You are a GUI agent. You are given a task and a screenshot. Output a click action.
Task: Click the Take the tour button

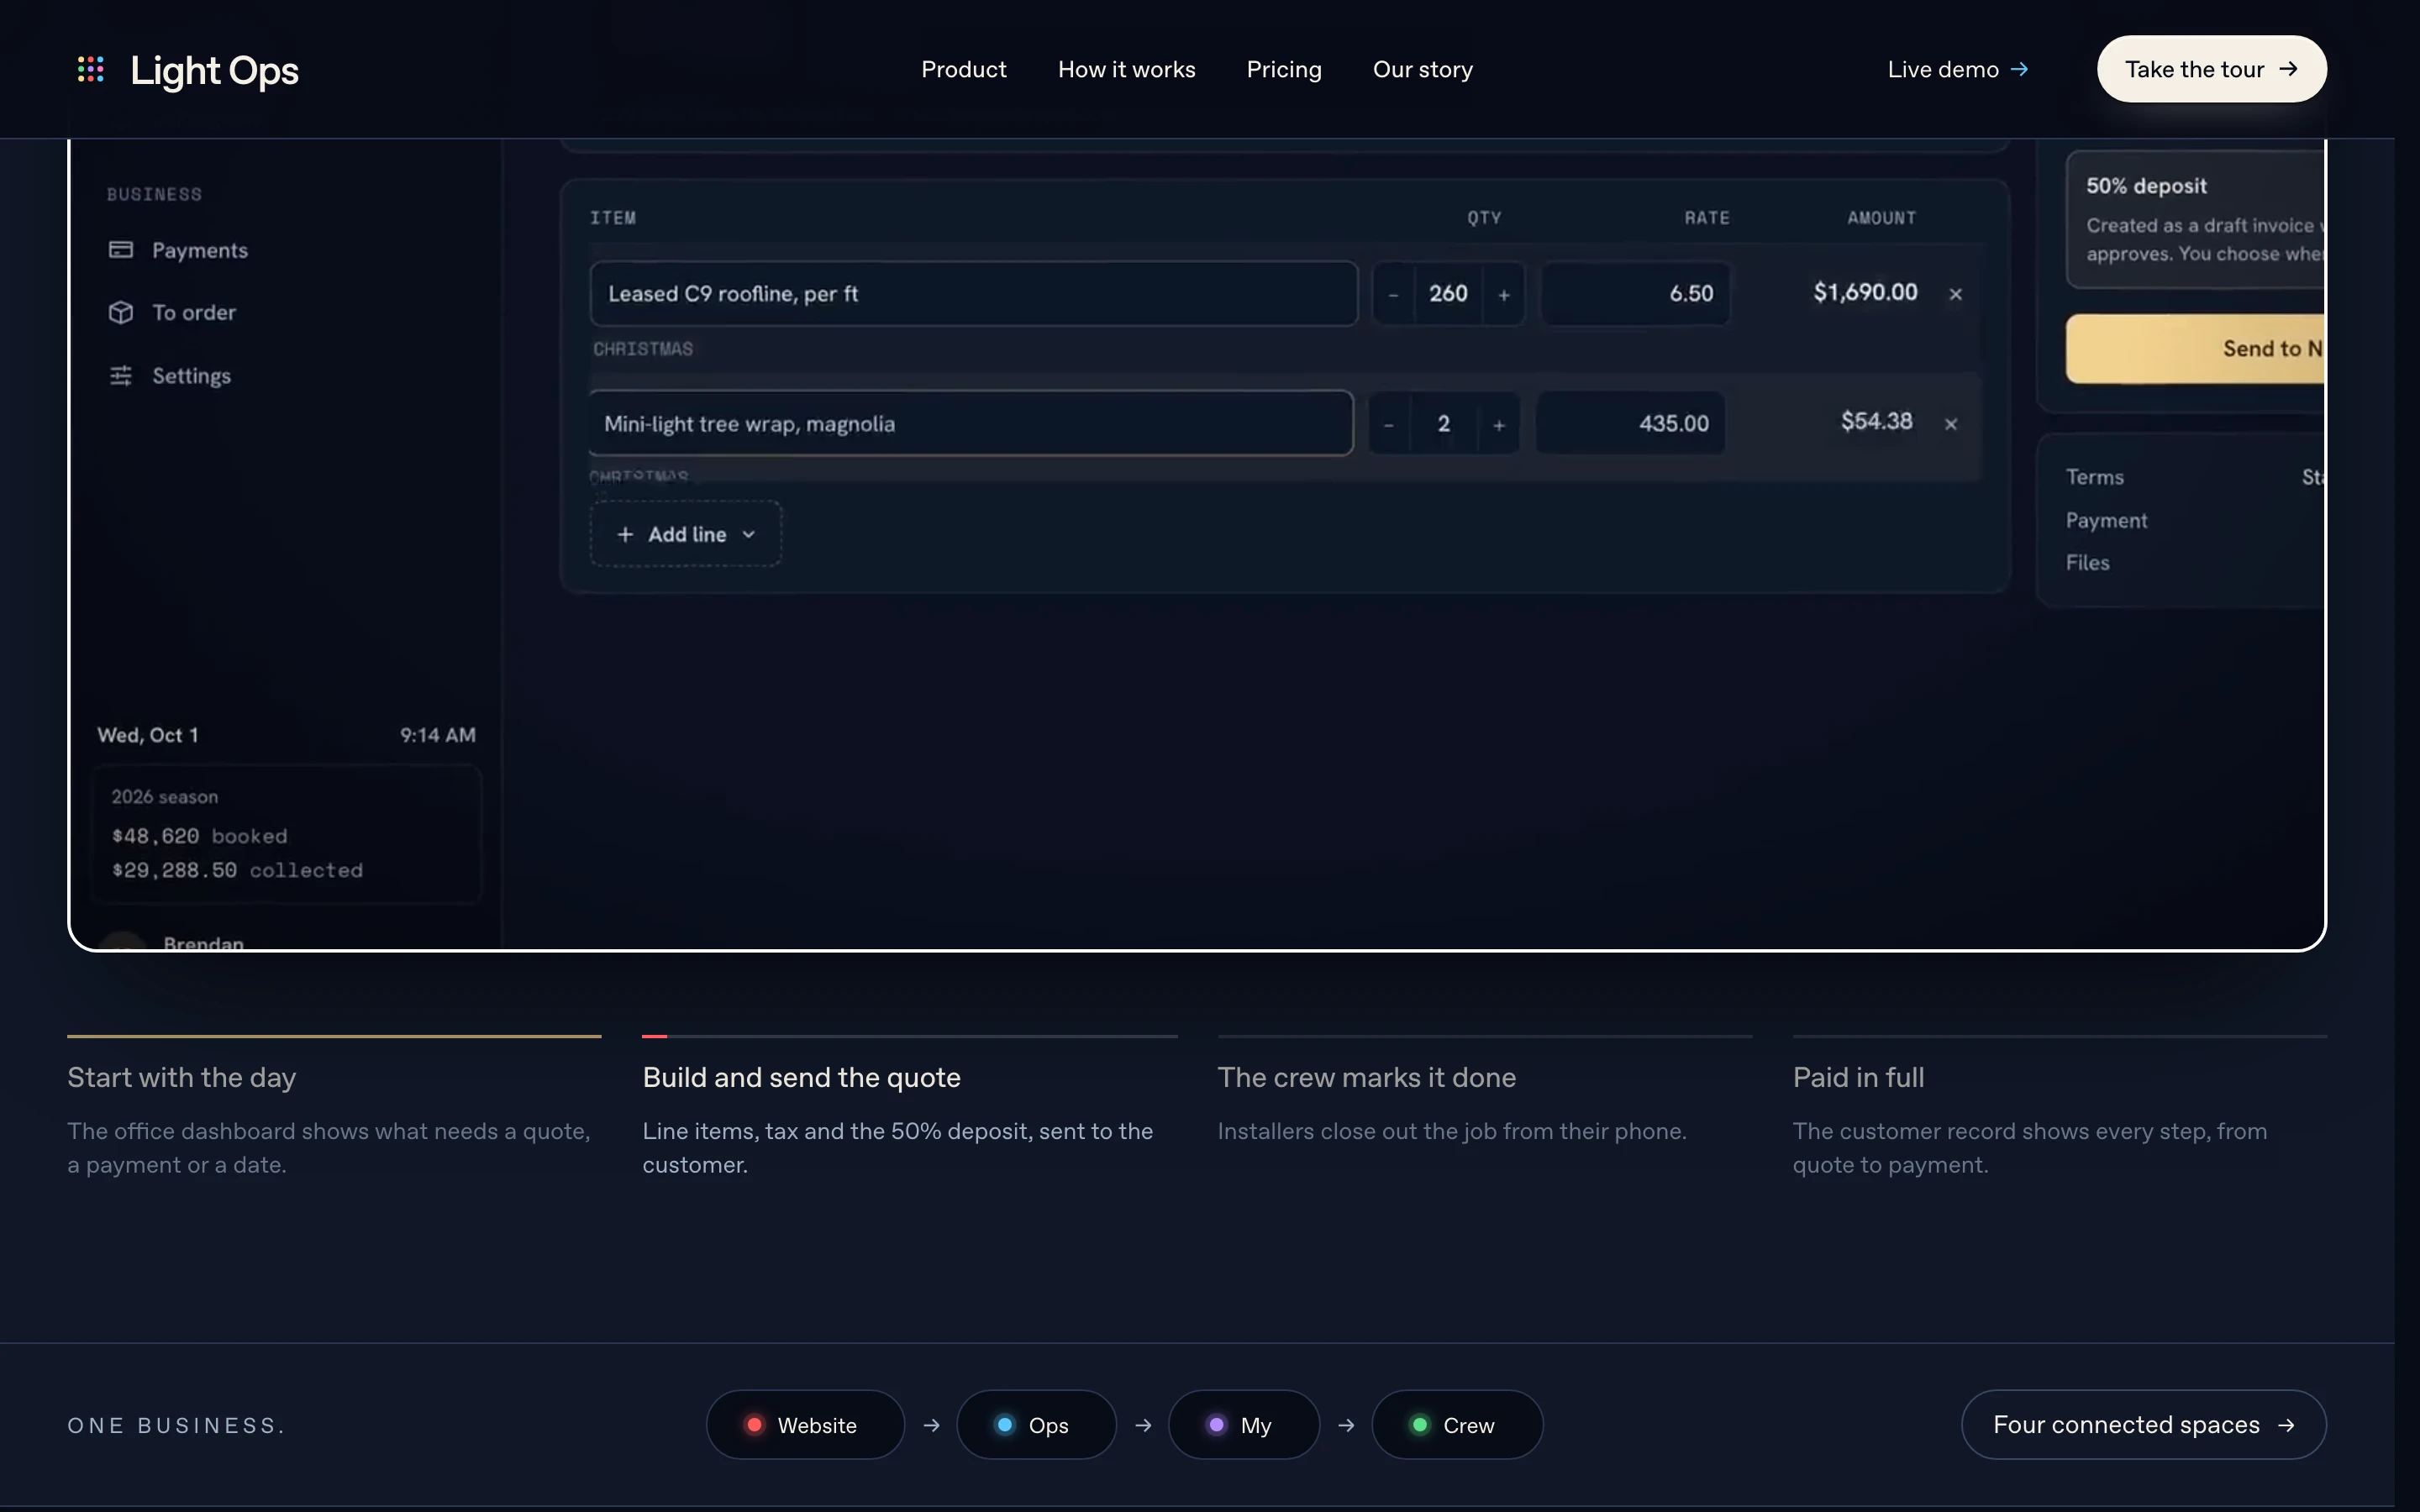click(x=2212, y=69)
